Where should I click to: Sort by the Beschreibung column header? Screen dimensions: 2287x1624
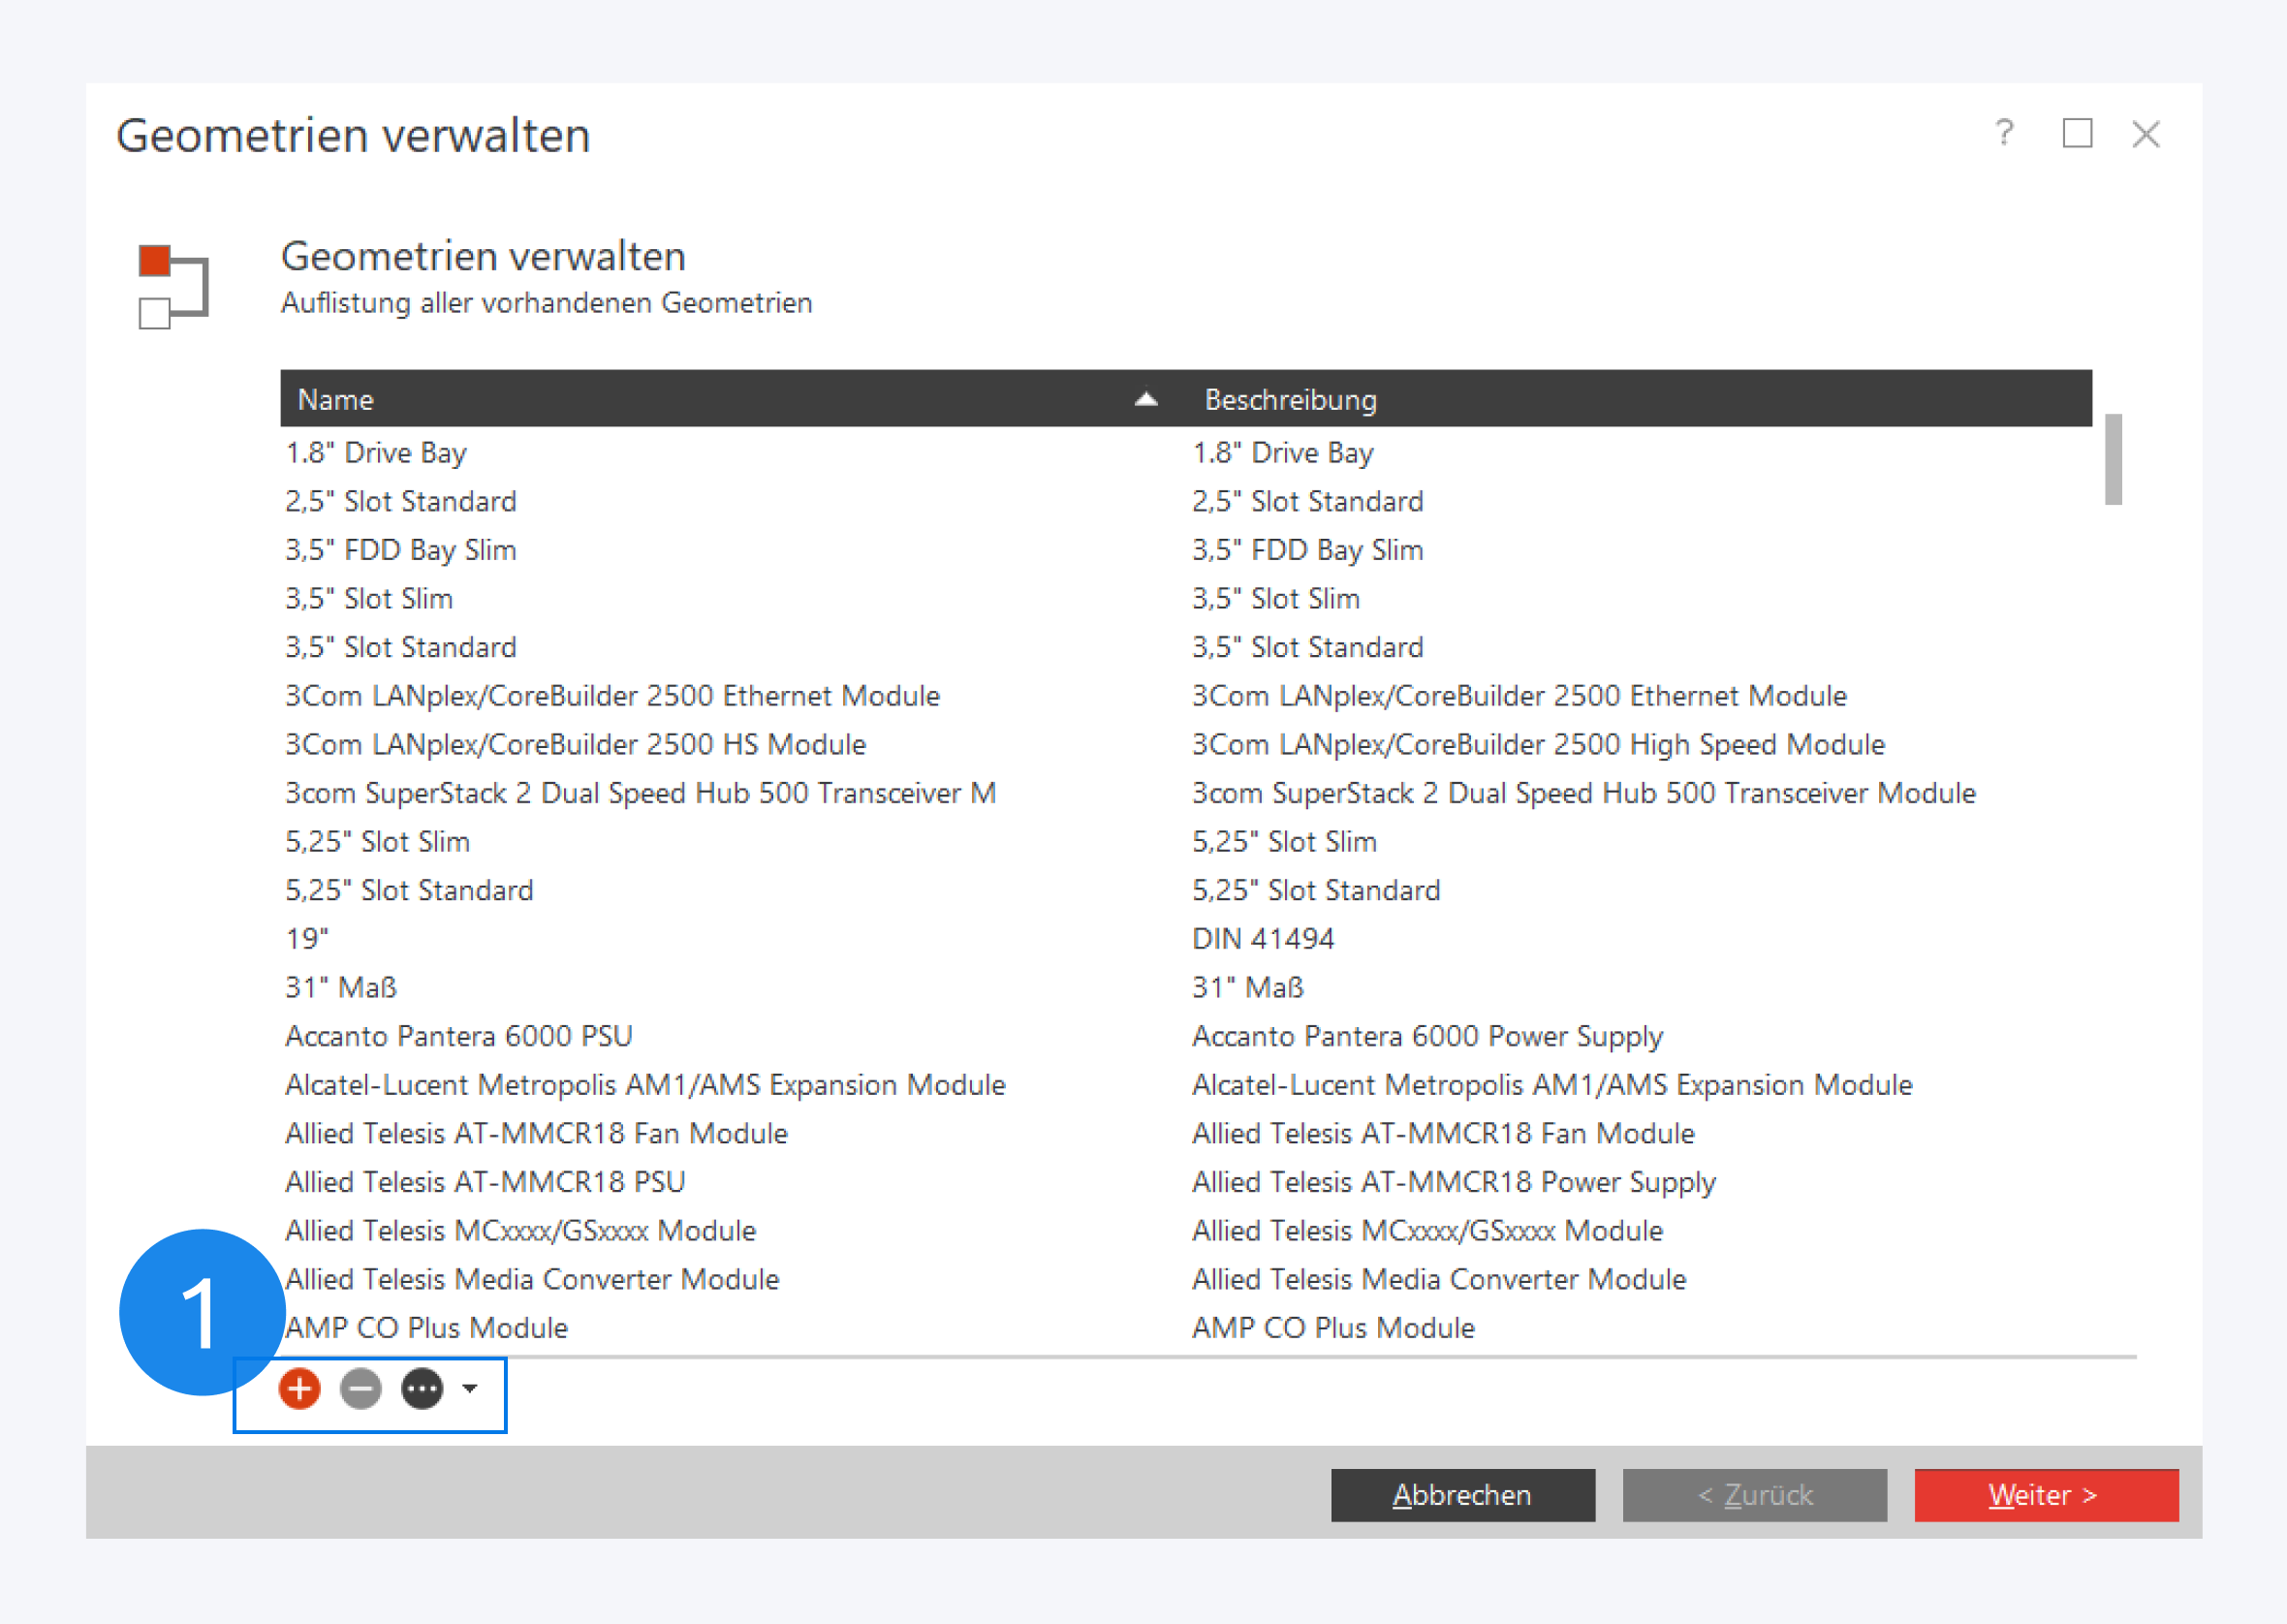click(1290, 399)
